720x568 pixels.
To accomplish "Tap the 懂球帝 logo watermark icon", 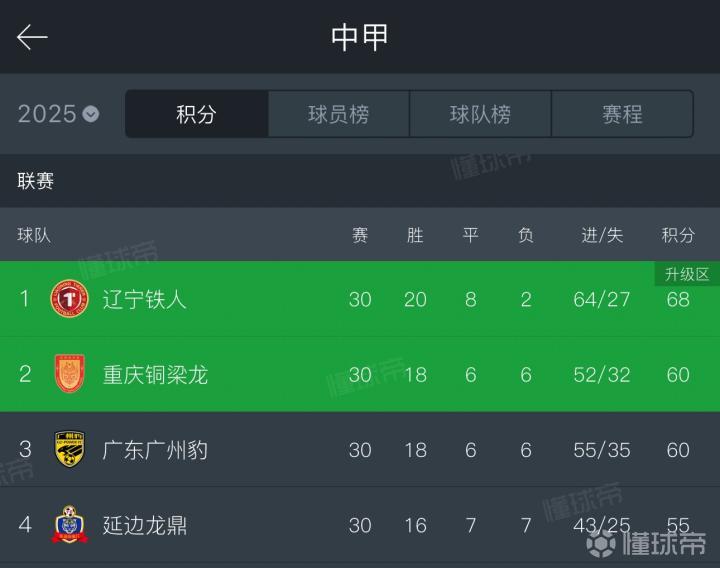I will click(601, 543).
